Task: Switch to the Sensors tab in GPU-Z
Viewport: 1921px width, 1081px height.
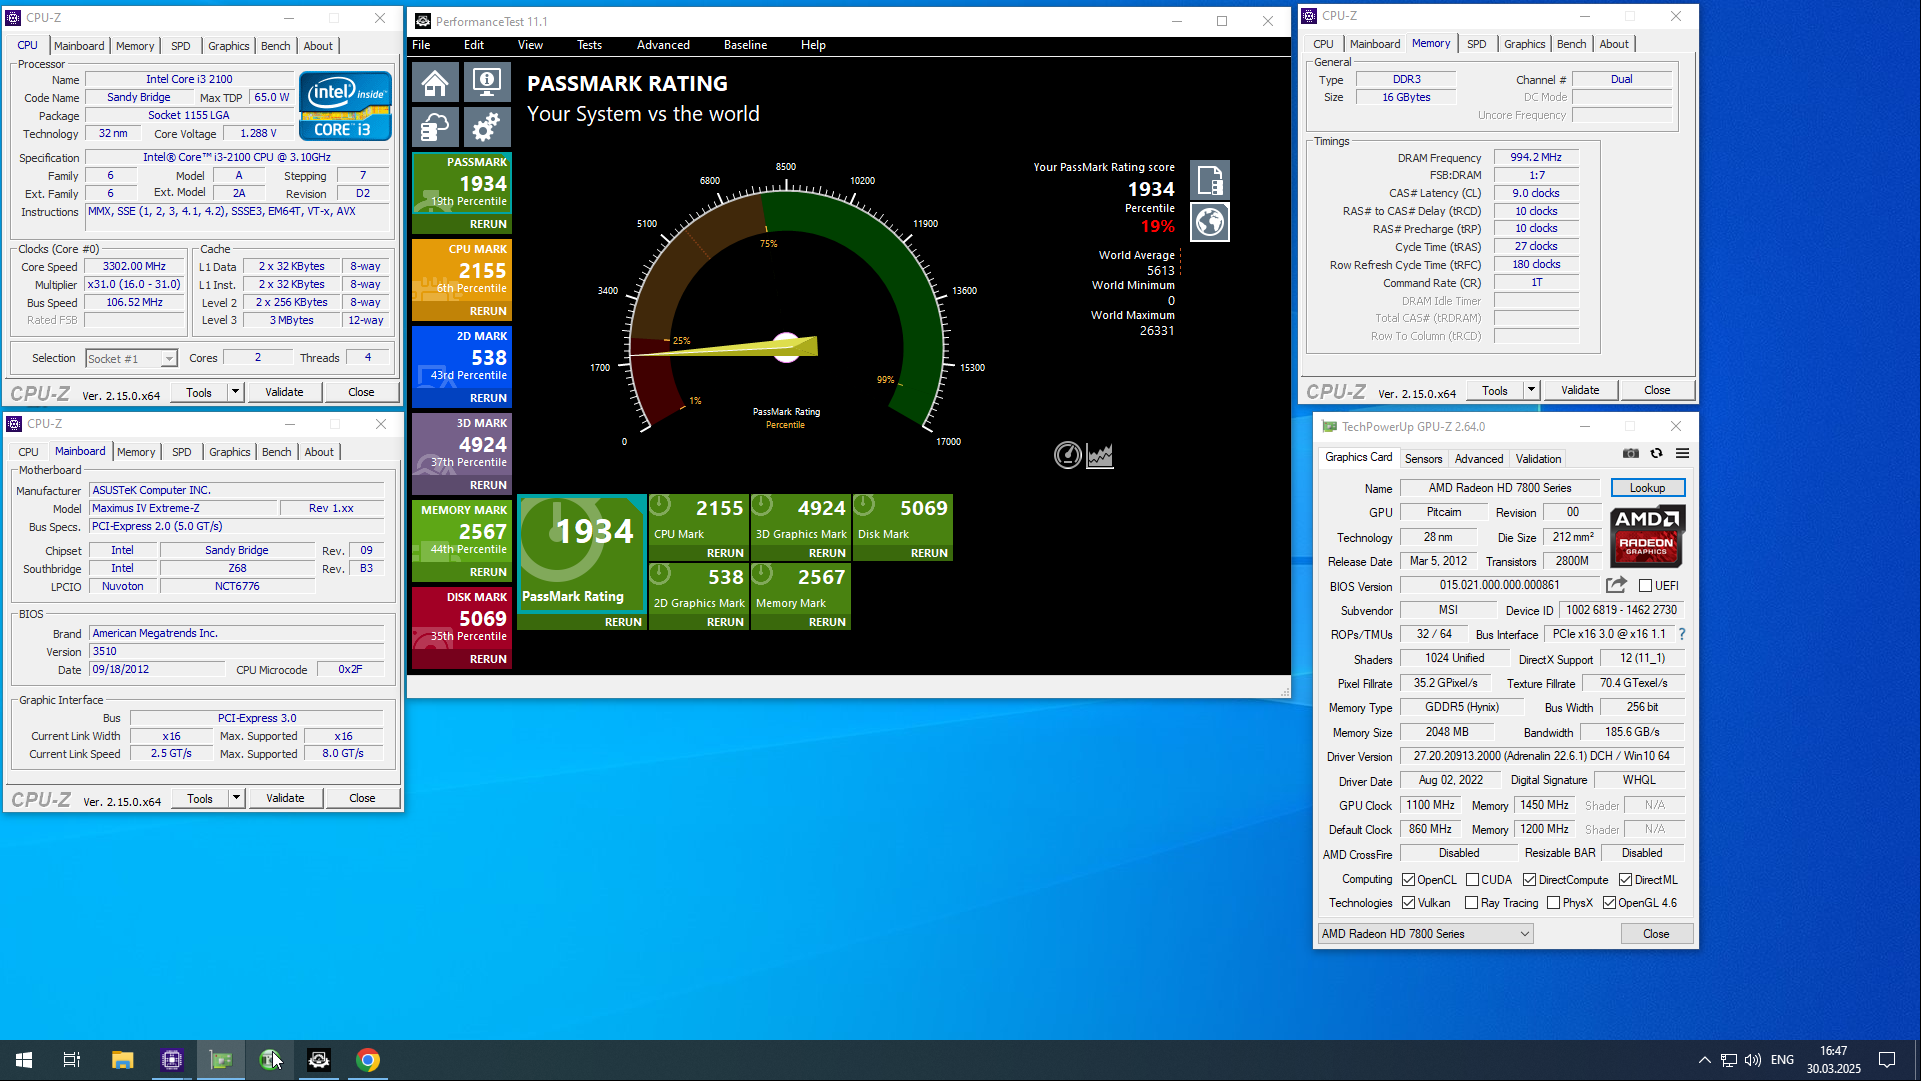Action: coord(1423,458)
